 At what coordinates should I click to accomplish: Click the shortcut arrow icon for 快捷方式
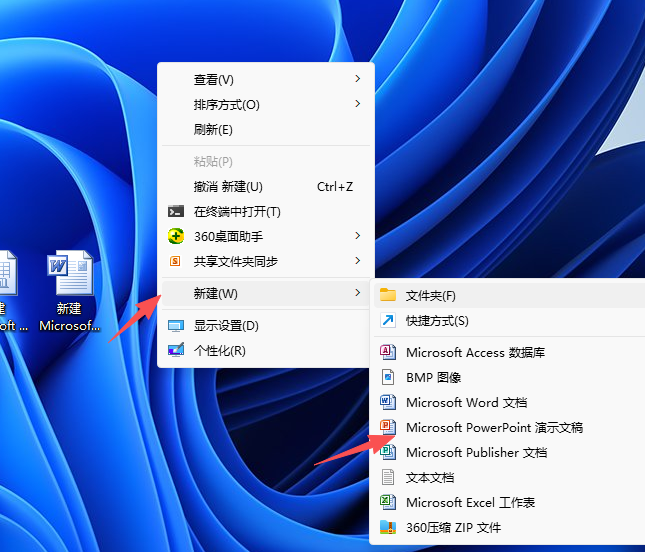388,320
